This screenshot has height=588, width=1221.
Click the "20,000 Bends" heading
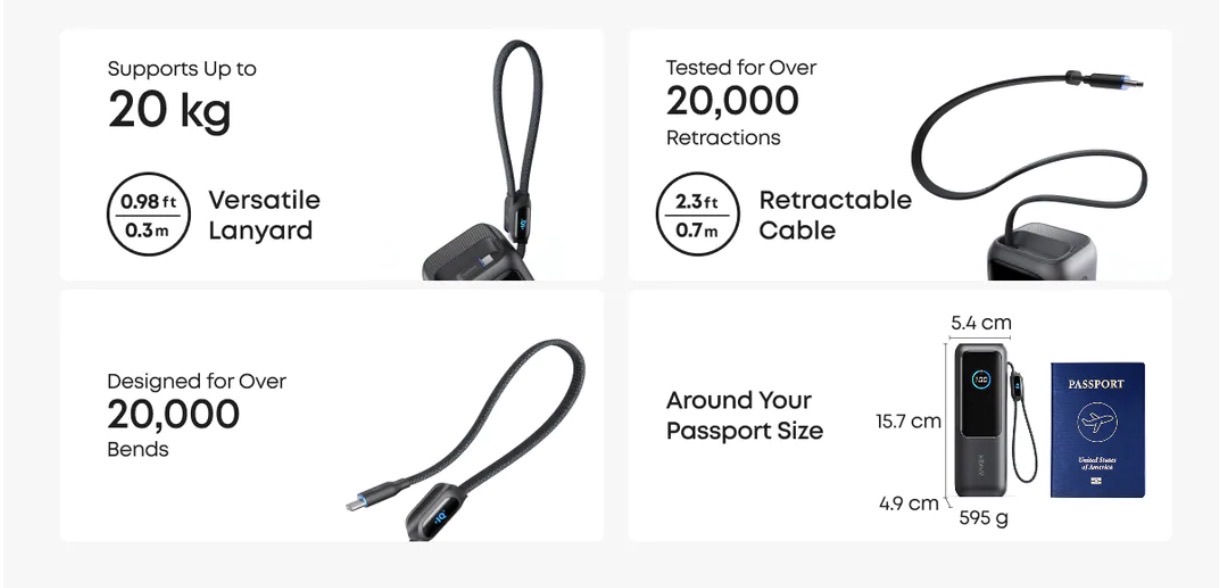click(x=173, y=414)
